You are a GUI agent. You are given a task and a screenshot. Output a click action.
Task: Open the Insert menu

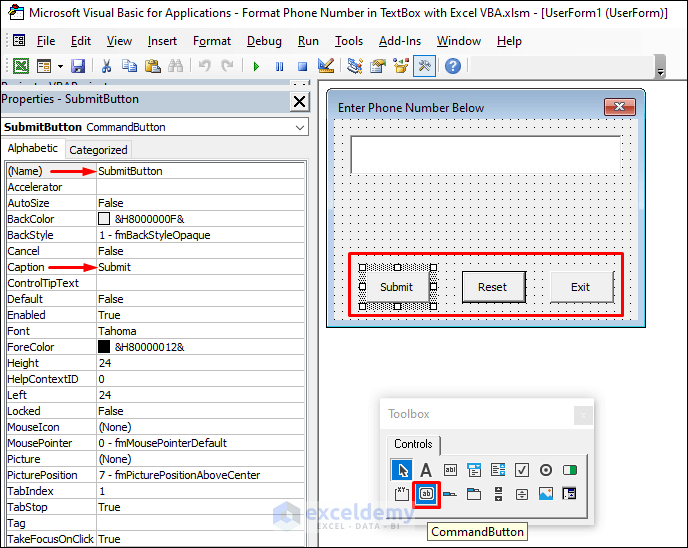tap(162, 41)
